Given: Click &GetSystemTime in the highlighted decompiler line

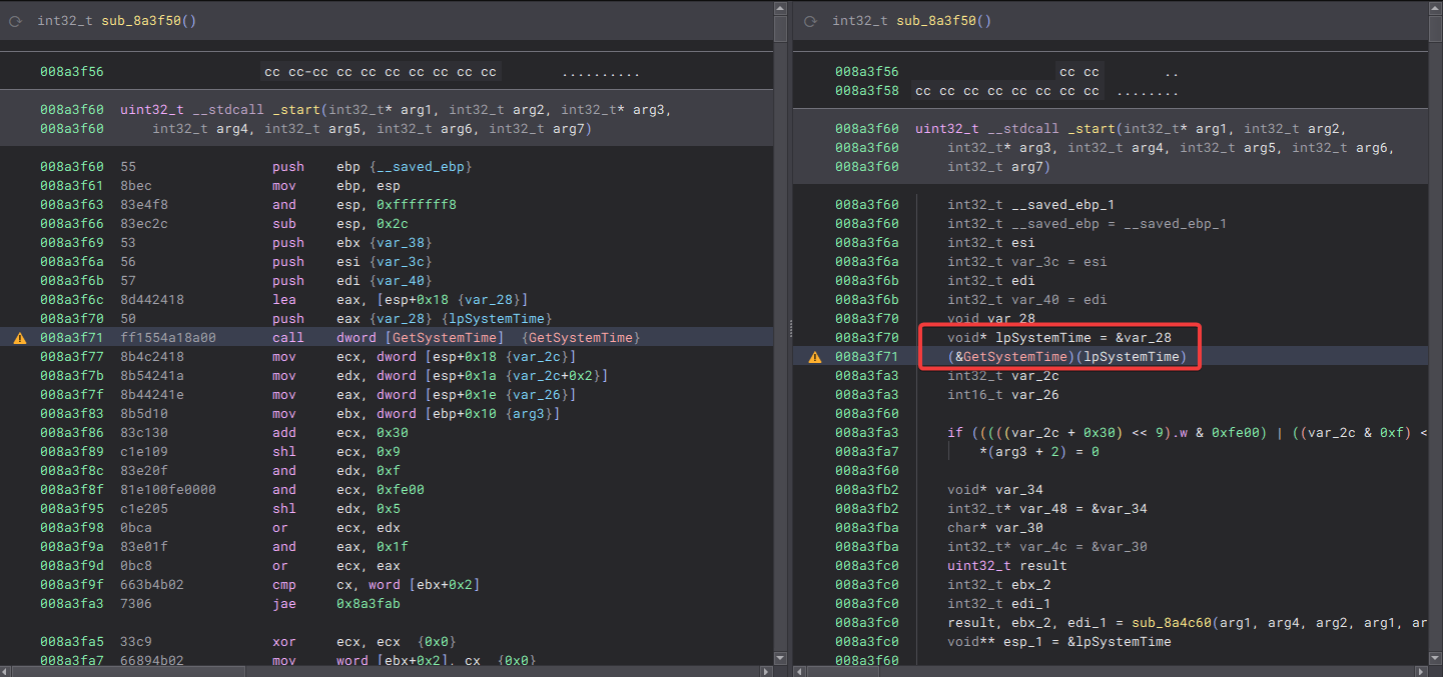Looking at the screenshot, I should pyautogui.click(x=1010, y=357).
